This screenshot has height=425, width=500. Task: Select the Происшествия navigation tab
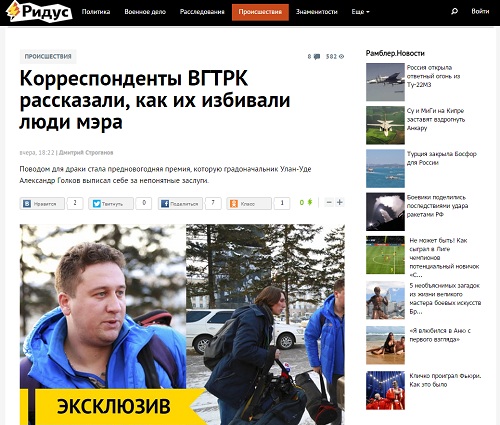[260, 12]
